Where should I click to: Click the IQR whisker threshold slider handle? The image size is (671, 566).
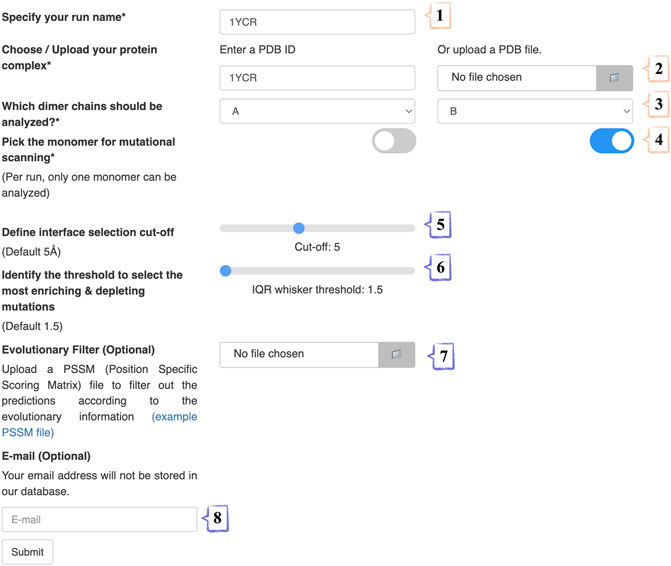tap(226, 271)
